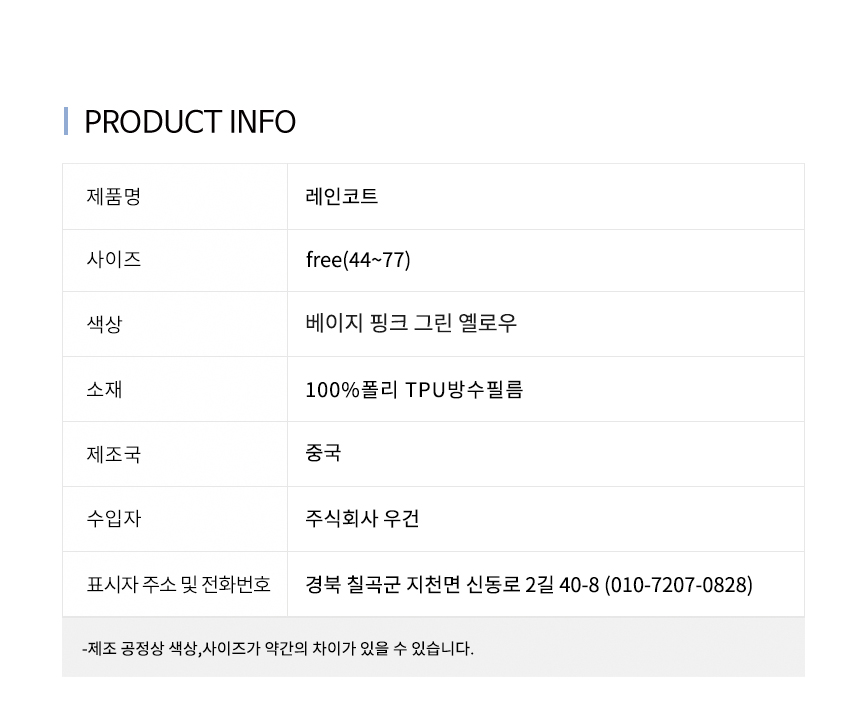This screenshot has height=705, width=860.
Task: Click the 제조 공정상 footnote notice text
Action: (278, 649)
